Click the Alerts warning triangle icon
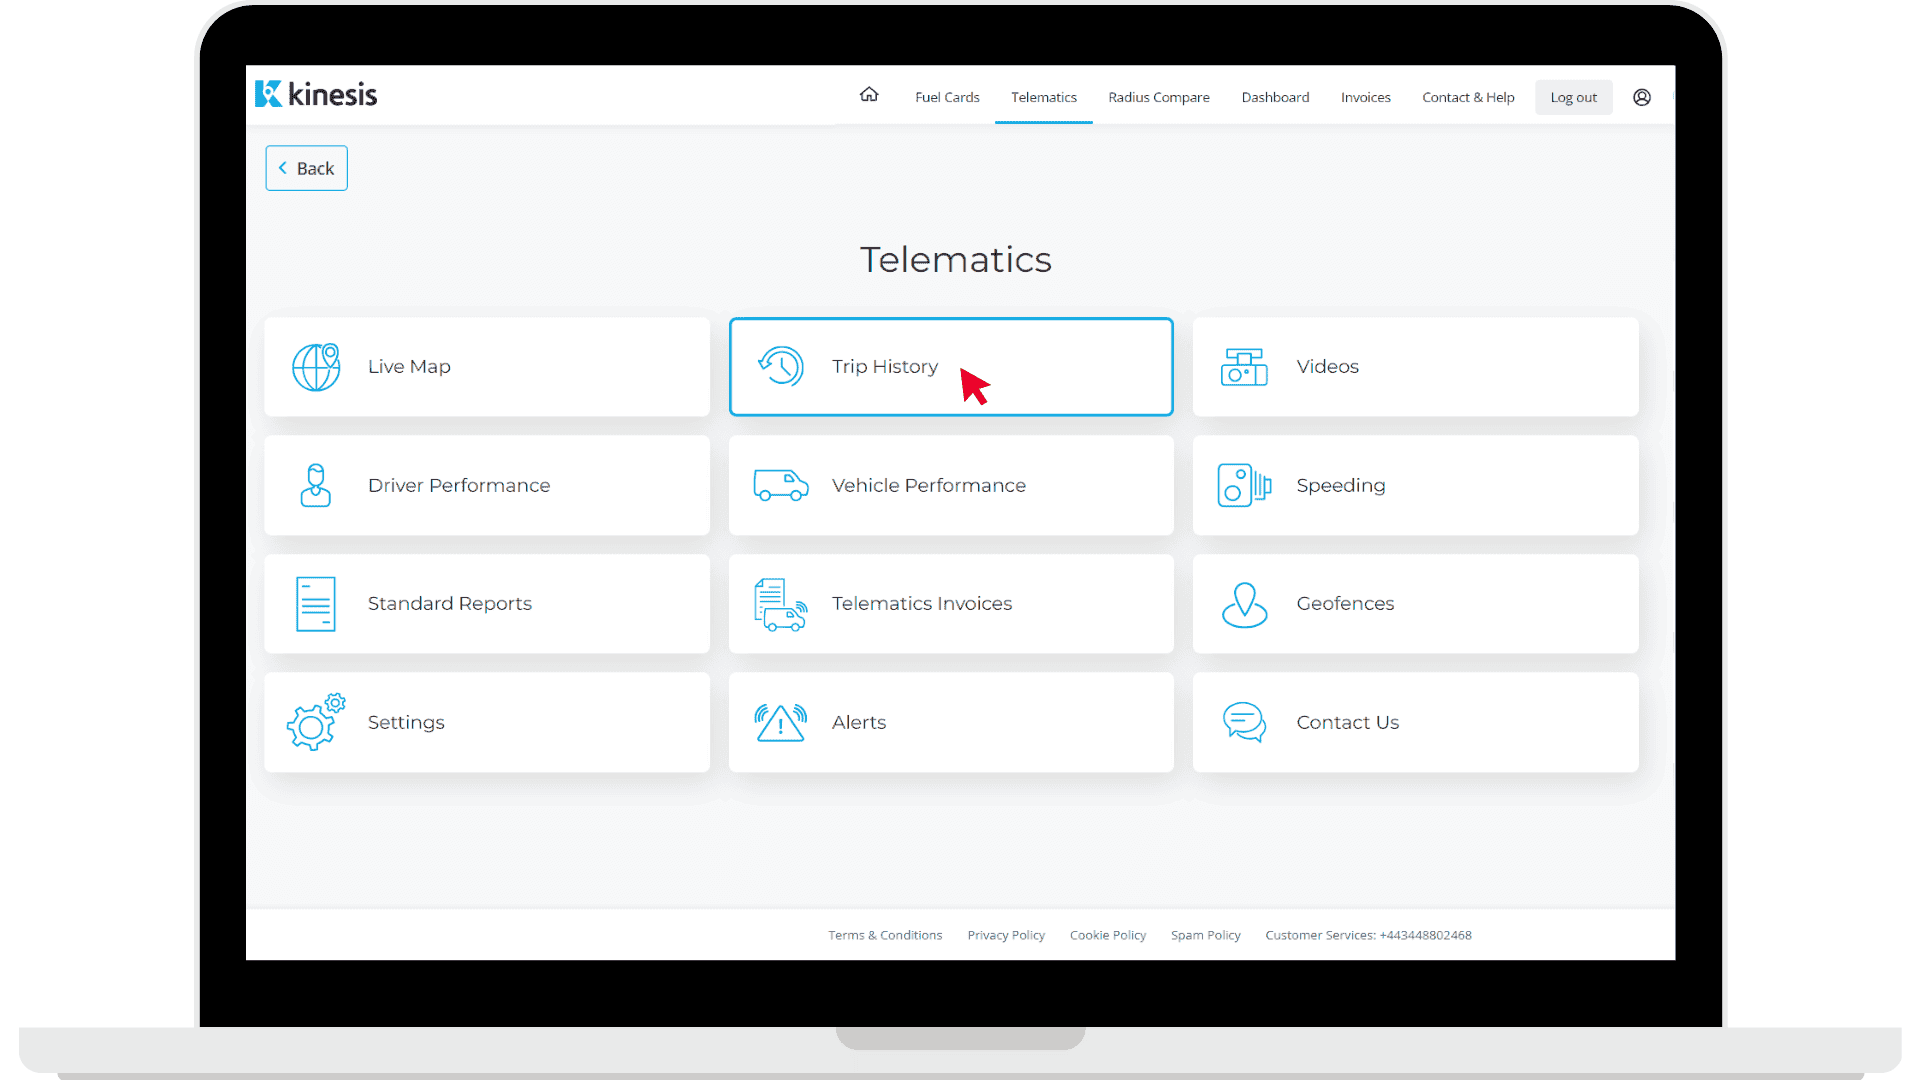1920x1080 pixels. click(780, 722)
